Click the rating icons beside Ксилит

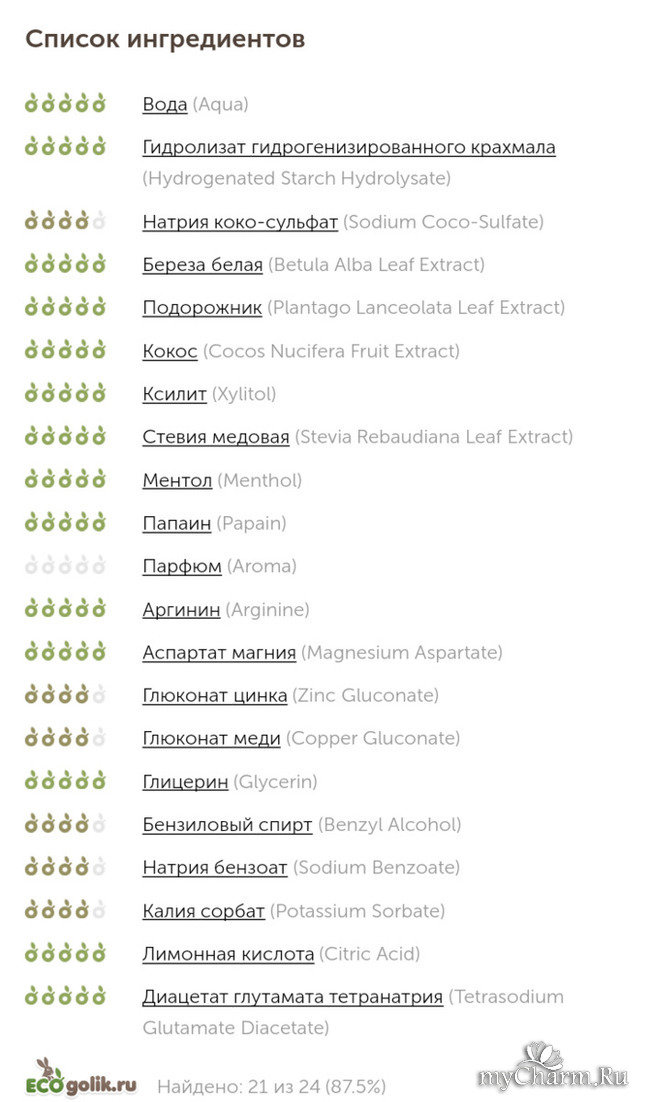[x=65, y=394]
